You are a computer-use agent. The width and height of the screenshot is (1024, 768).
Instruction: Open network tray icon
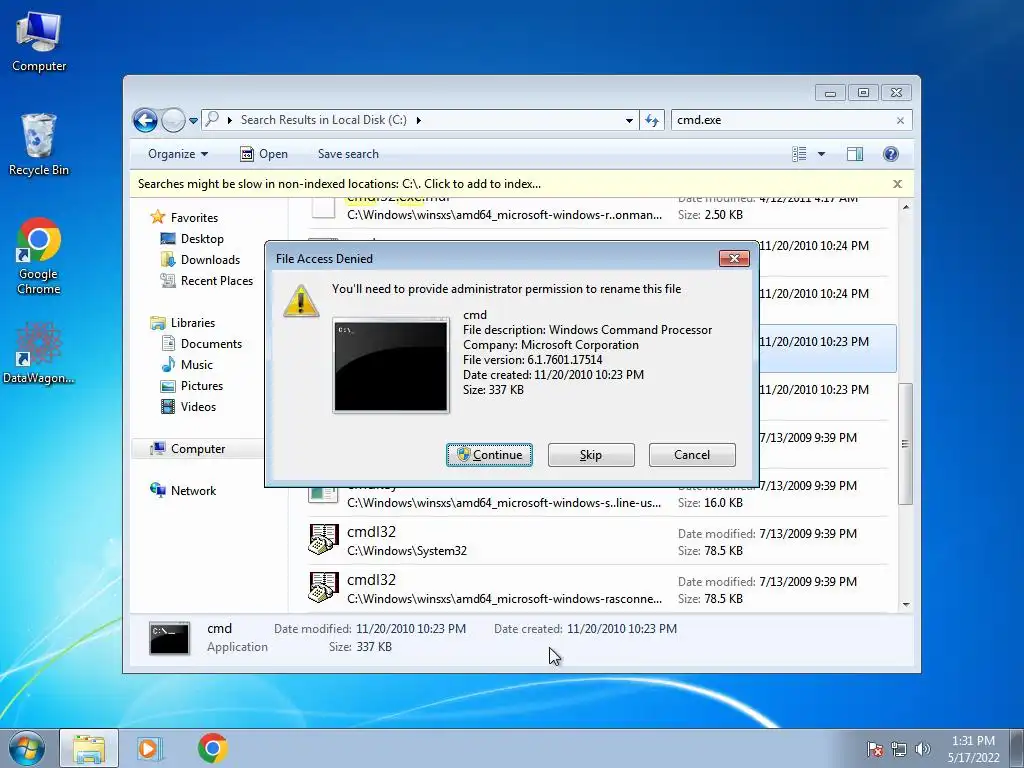click(899, 749)
